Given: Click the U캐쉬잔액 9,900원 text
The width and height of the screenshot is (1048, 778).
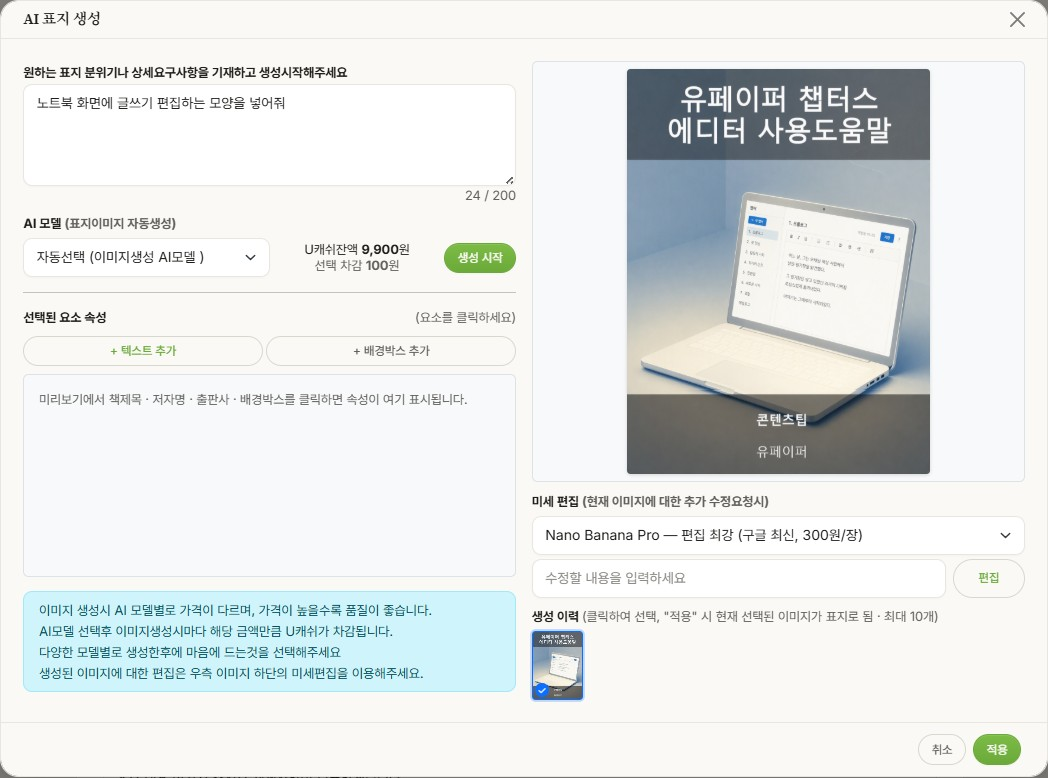Looking at the screenshot, I should pos(357,249).
